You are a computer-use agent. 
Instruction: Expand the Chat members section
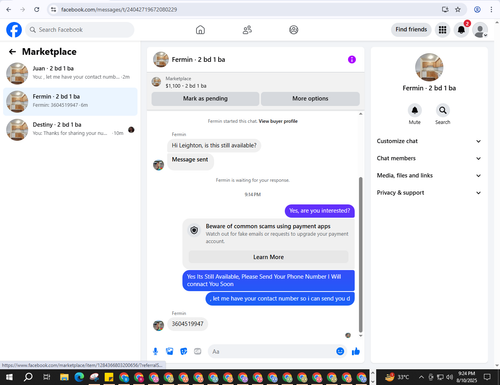(429, 158)
